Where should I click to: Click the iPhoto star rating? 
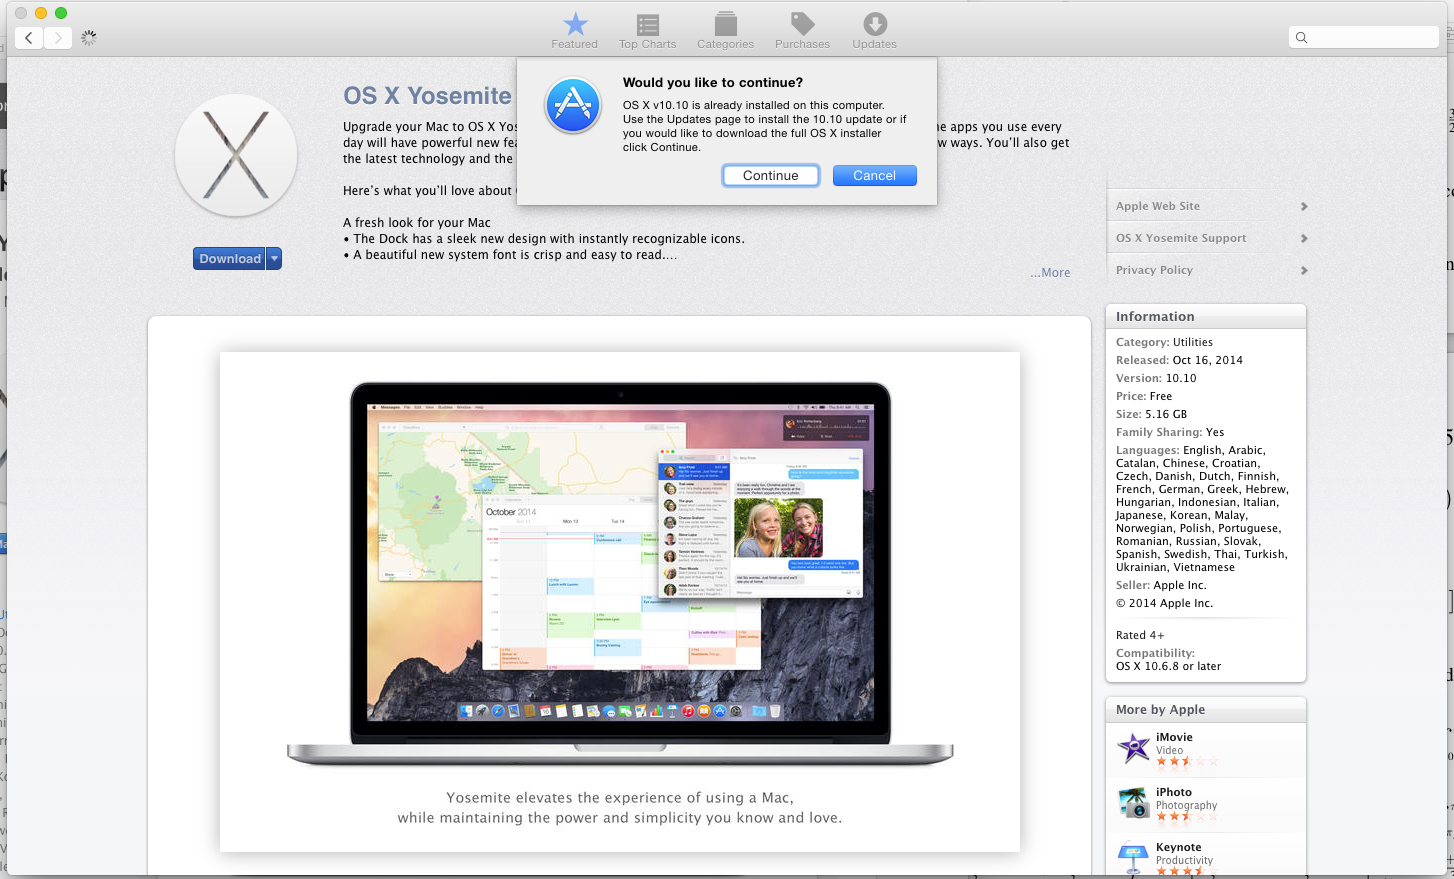tap(1187, 817)
